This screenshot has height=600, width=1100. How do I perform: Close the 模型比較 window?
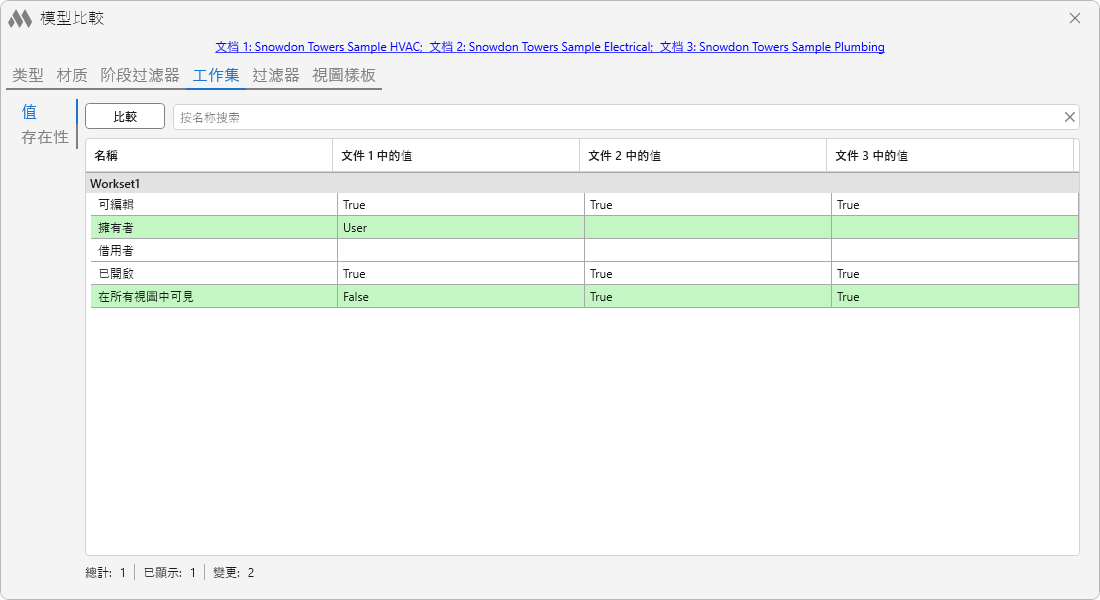point(1075,18)
